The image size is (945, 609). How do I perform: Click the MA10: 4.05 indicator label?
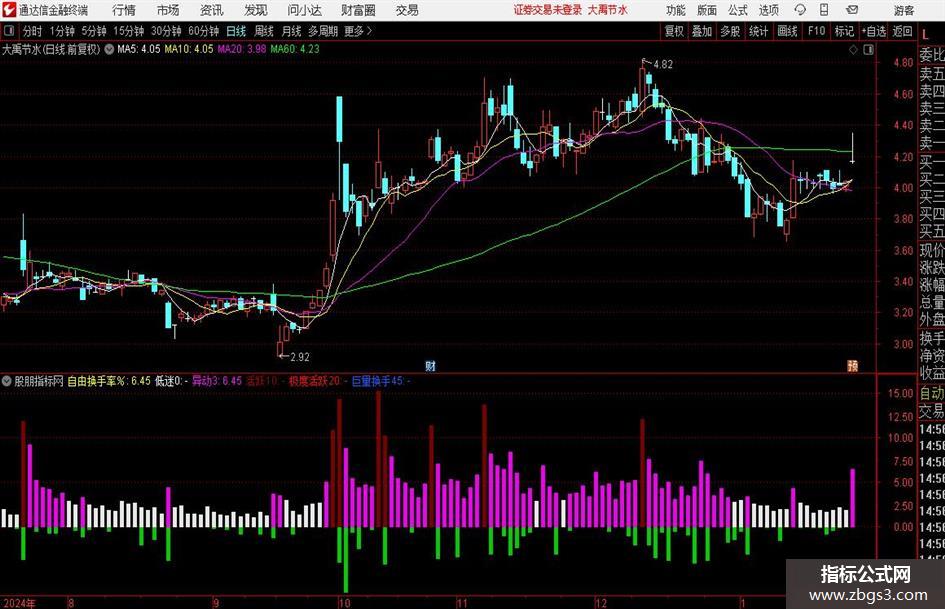point(189,49)
